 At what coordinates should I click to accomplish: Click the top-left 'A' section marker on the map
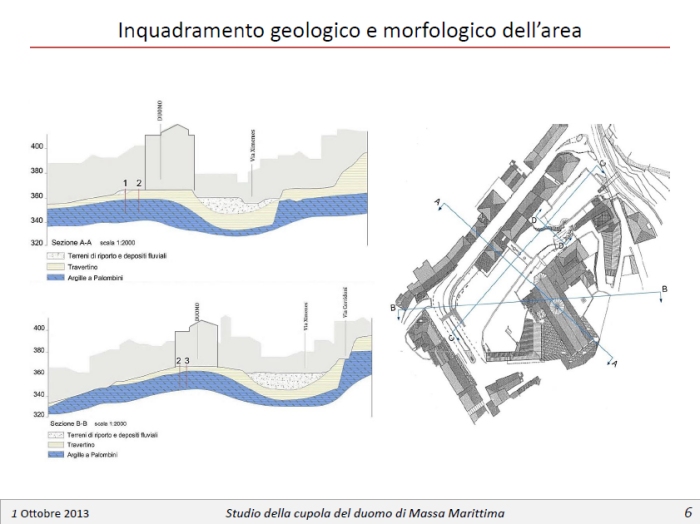pos(437,202)
